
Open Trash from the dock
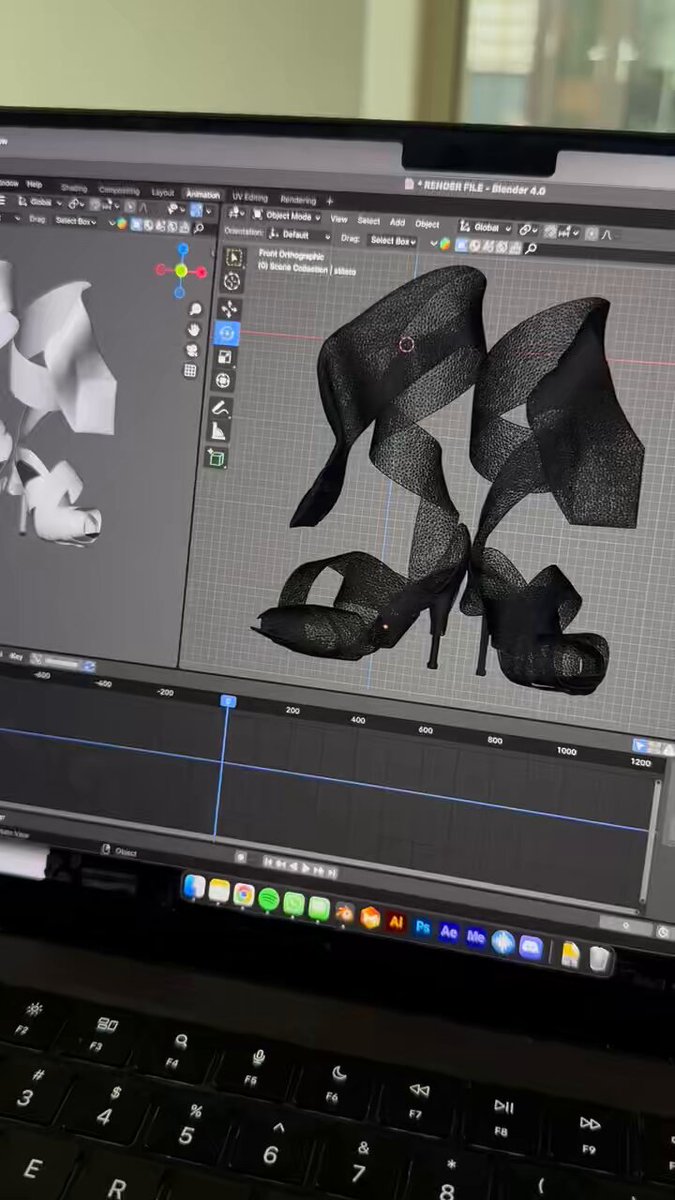(x=600, y=959)
